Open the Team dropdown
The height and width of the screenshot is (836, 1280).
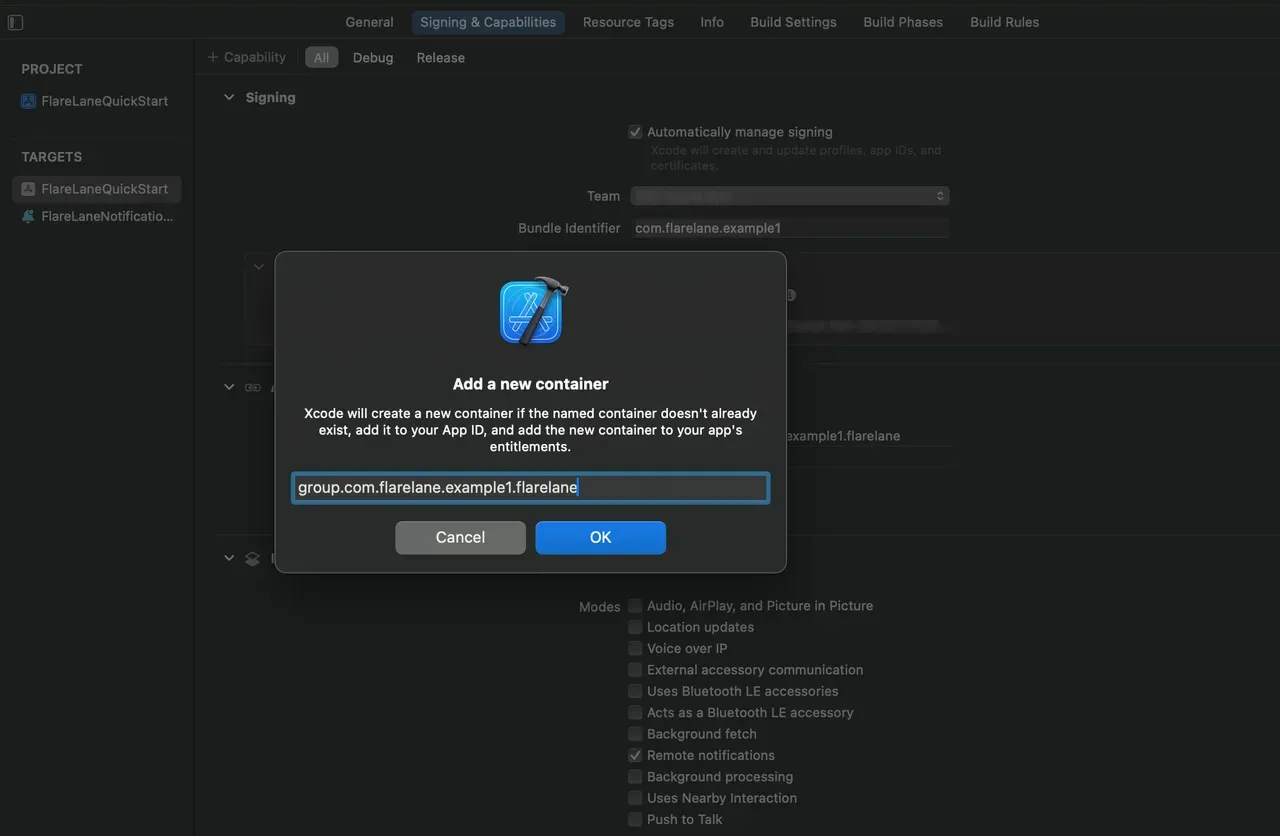click(x=789, y=196)
